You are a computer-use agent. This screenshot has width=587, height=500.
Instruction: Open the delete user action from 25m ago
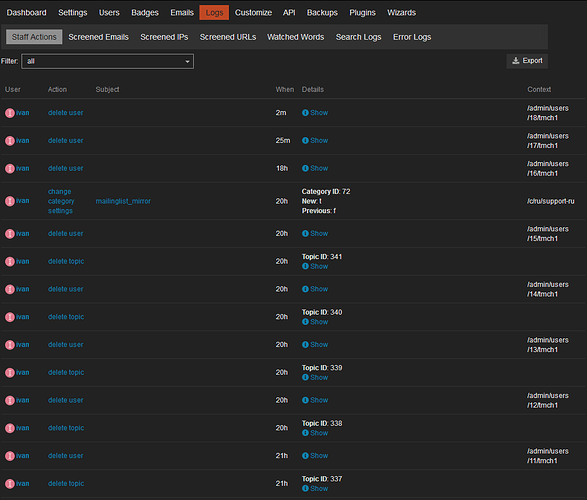[66, 140]
